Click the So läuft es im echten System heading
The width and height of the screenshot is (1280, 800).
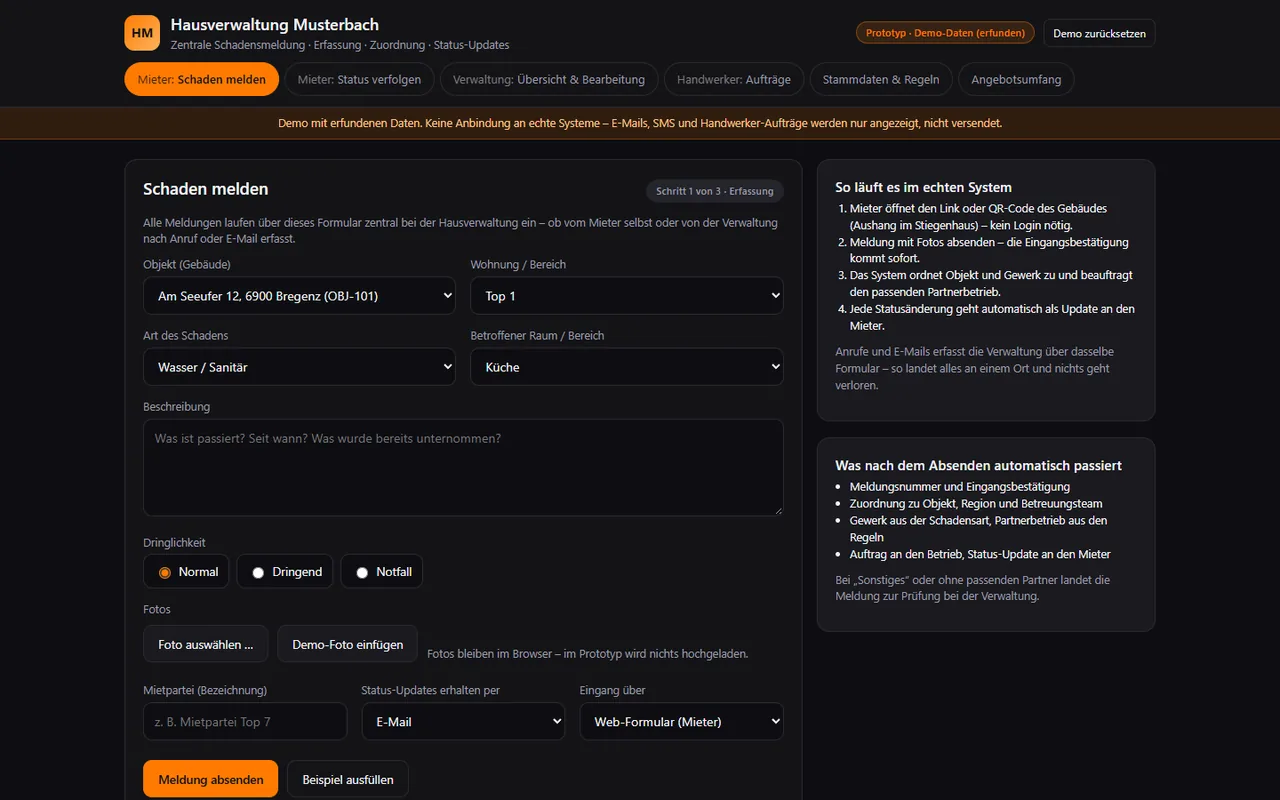point(924,187)
